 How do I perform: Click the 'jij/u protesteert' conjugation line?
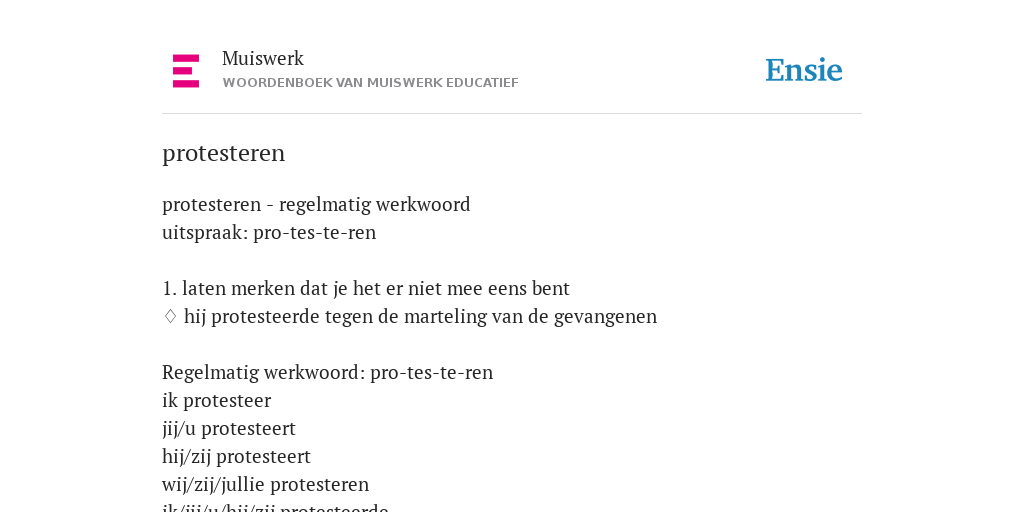[x=229, y=428]
